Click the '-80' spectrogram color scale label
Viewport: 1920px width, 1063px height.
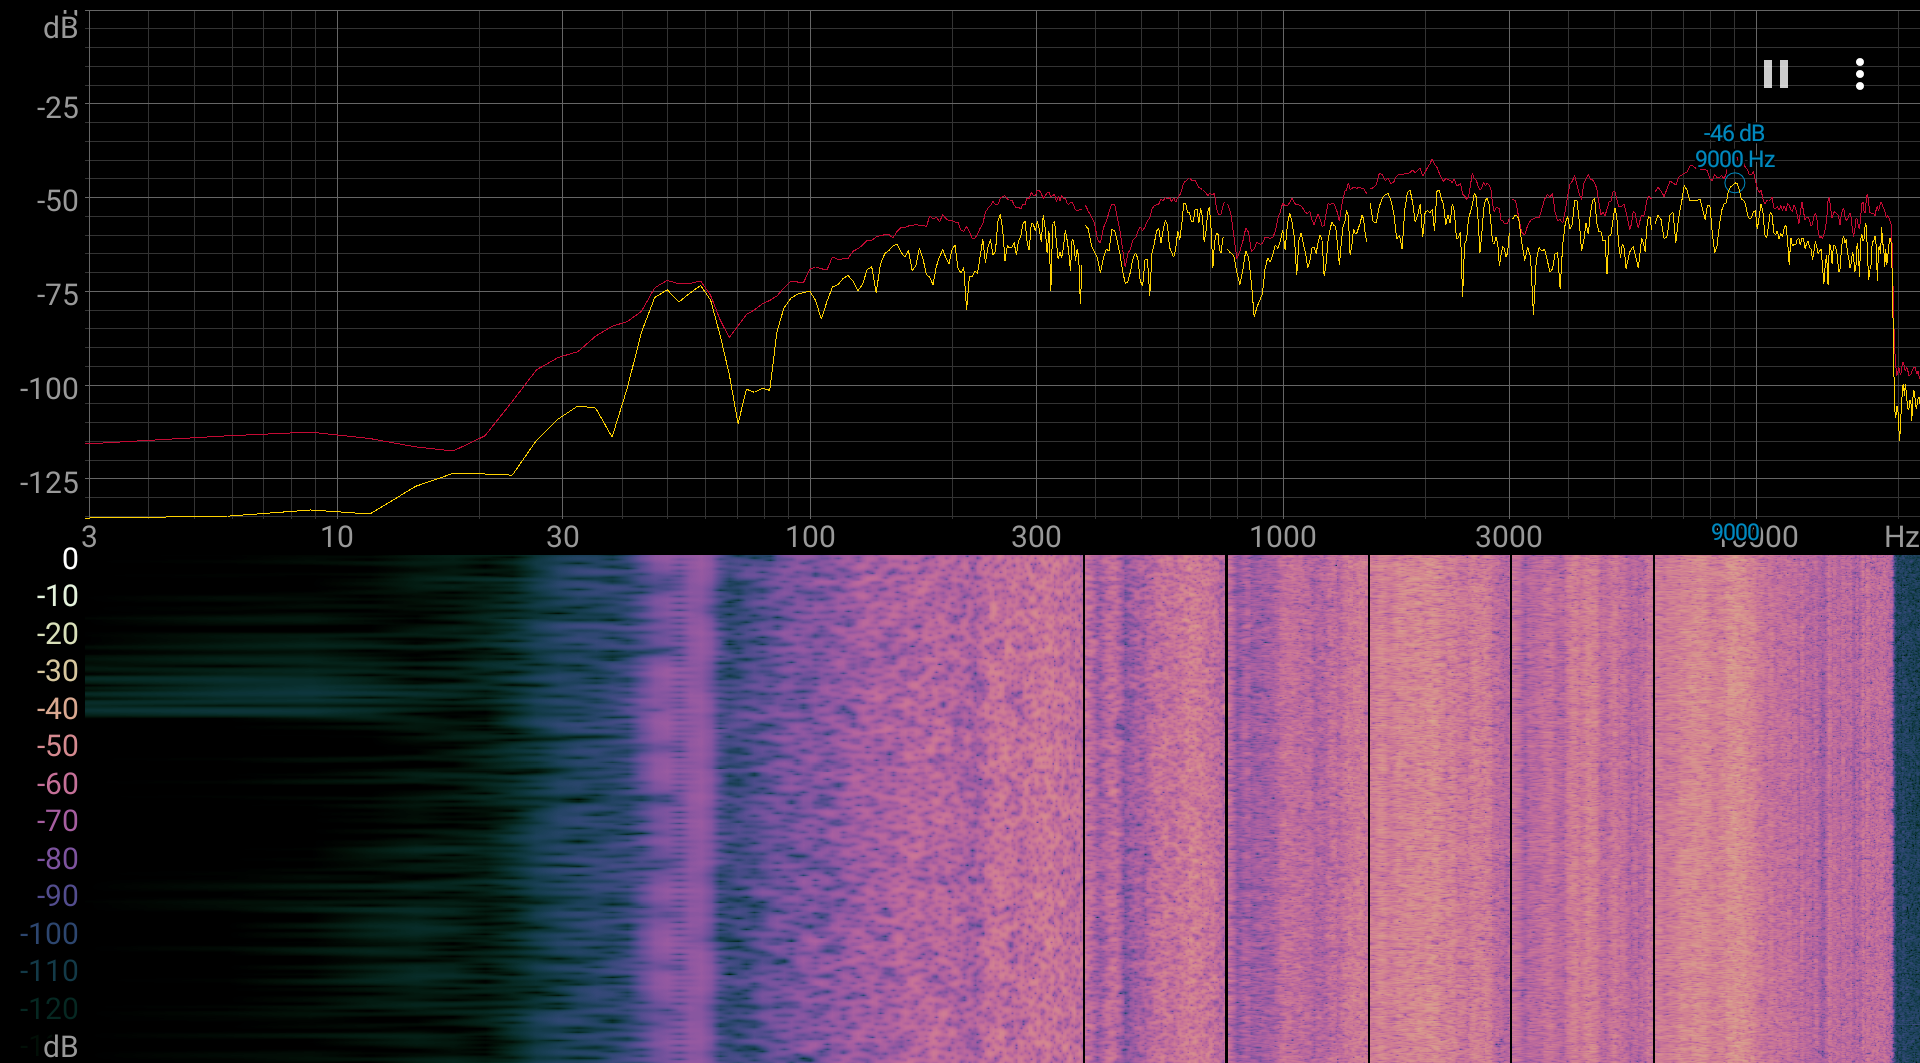58,859
